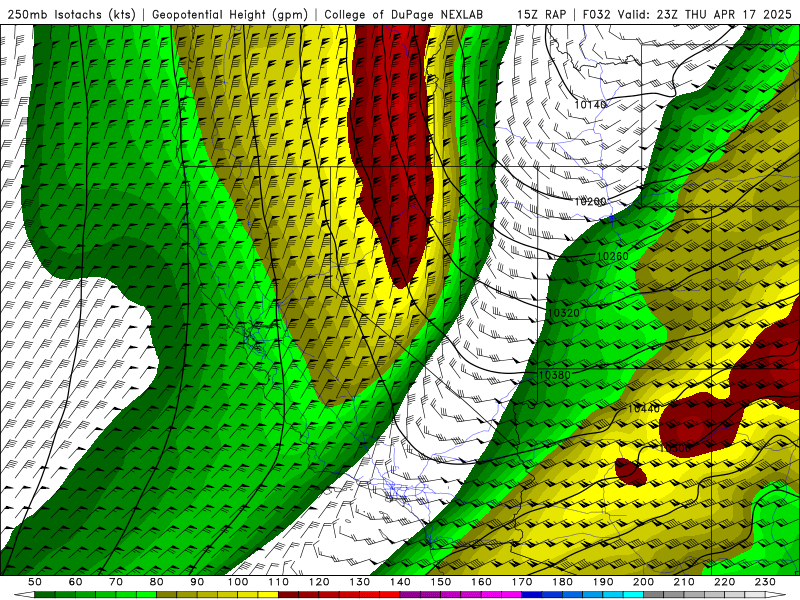Click the 170 value on the color scale
This screenshot has height=600, width=800.
pos(522,582)
